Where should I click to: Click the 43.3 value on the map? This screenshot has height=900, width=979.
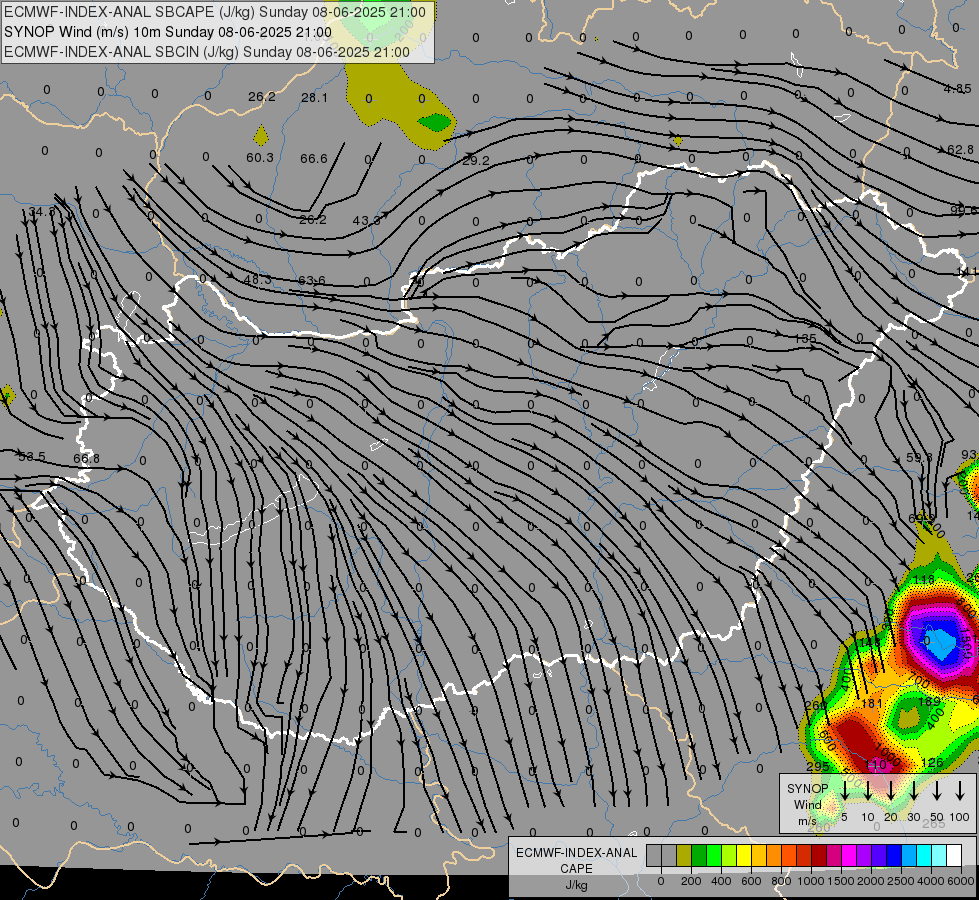point(367,220)
